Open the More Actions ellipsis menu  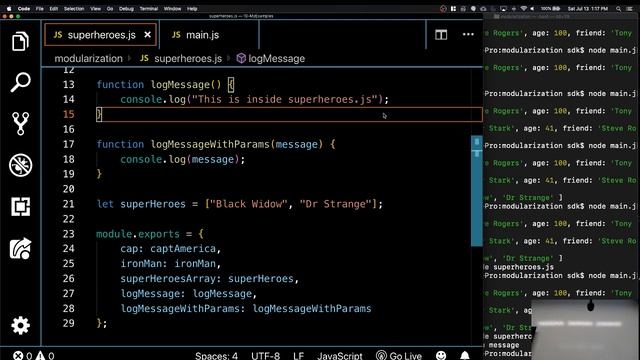coord(468,35)
